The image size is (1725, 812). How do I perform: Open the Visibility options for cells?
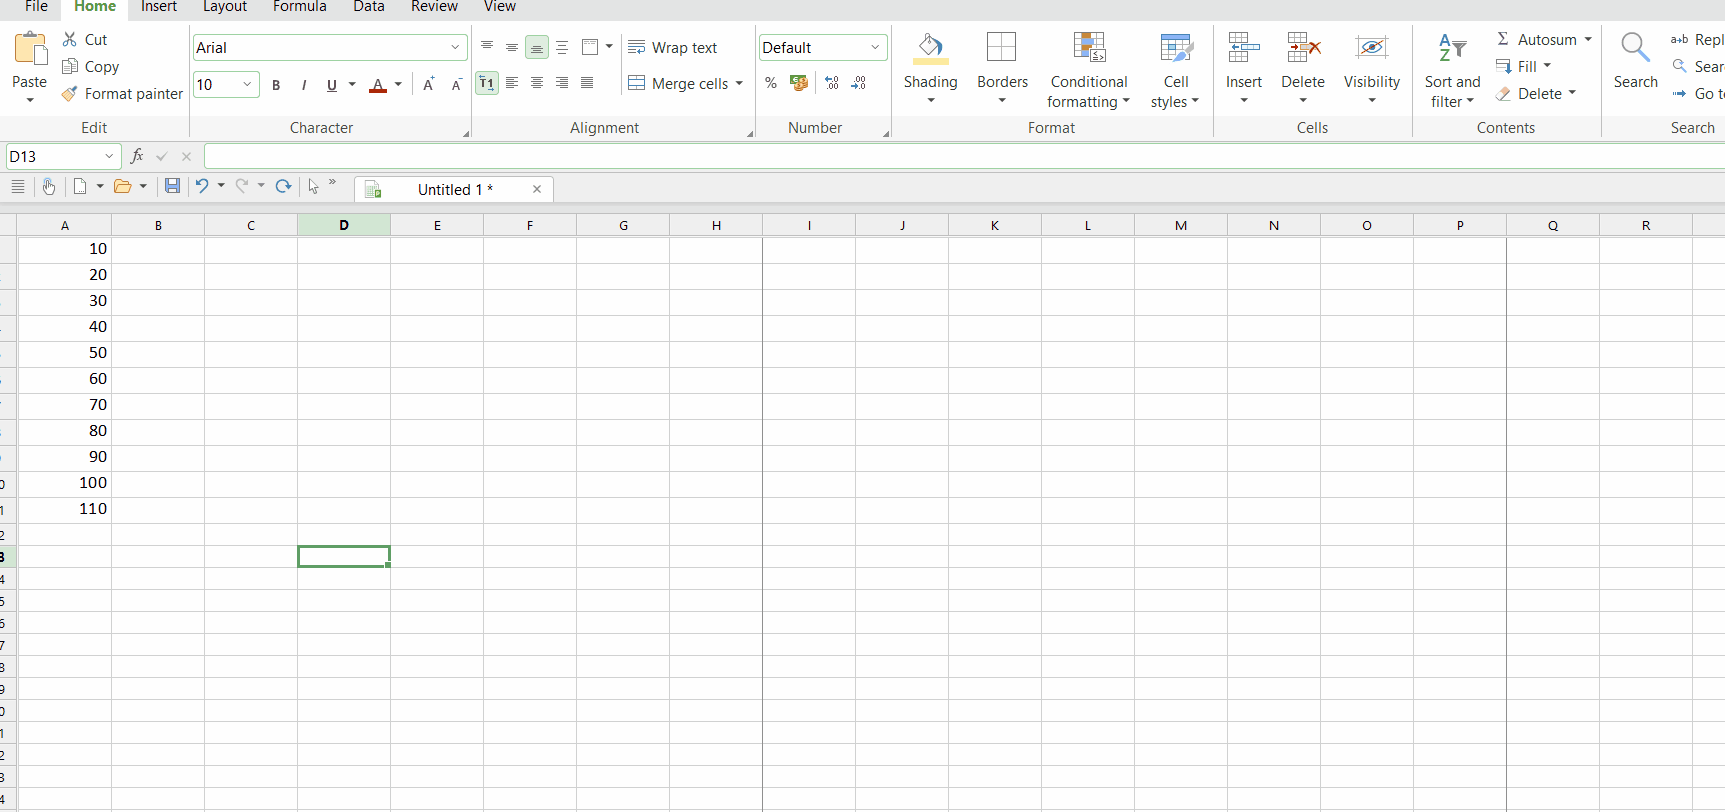pyautogui.click(x=1371, y=68)
